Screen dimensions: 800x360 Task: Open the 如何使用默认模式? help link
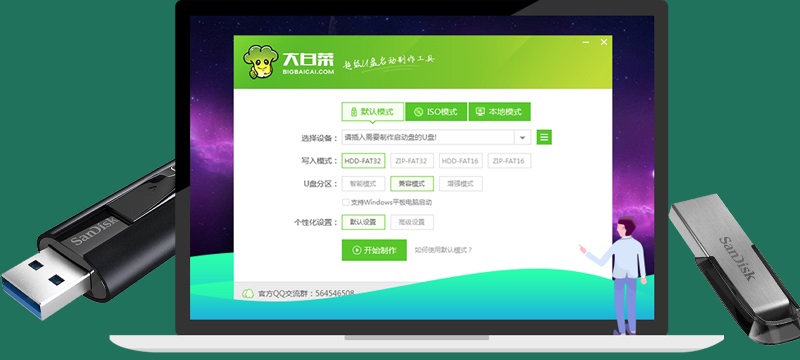coord(443,250)
